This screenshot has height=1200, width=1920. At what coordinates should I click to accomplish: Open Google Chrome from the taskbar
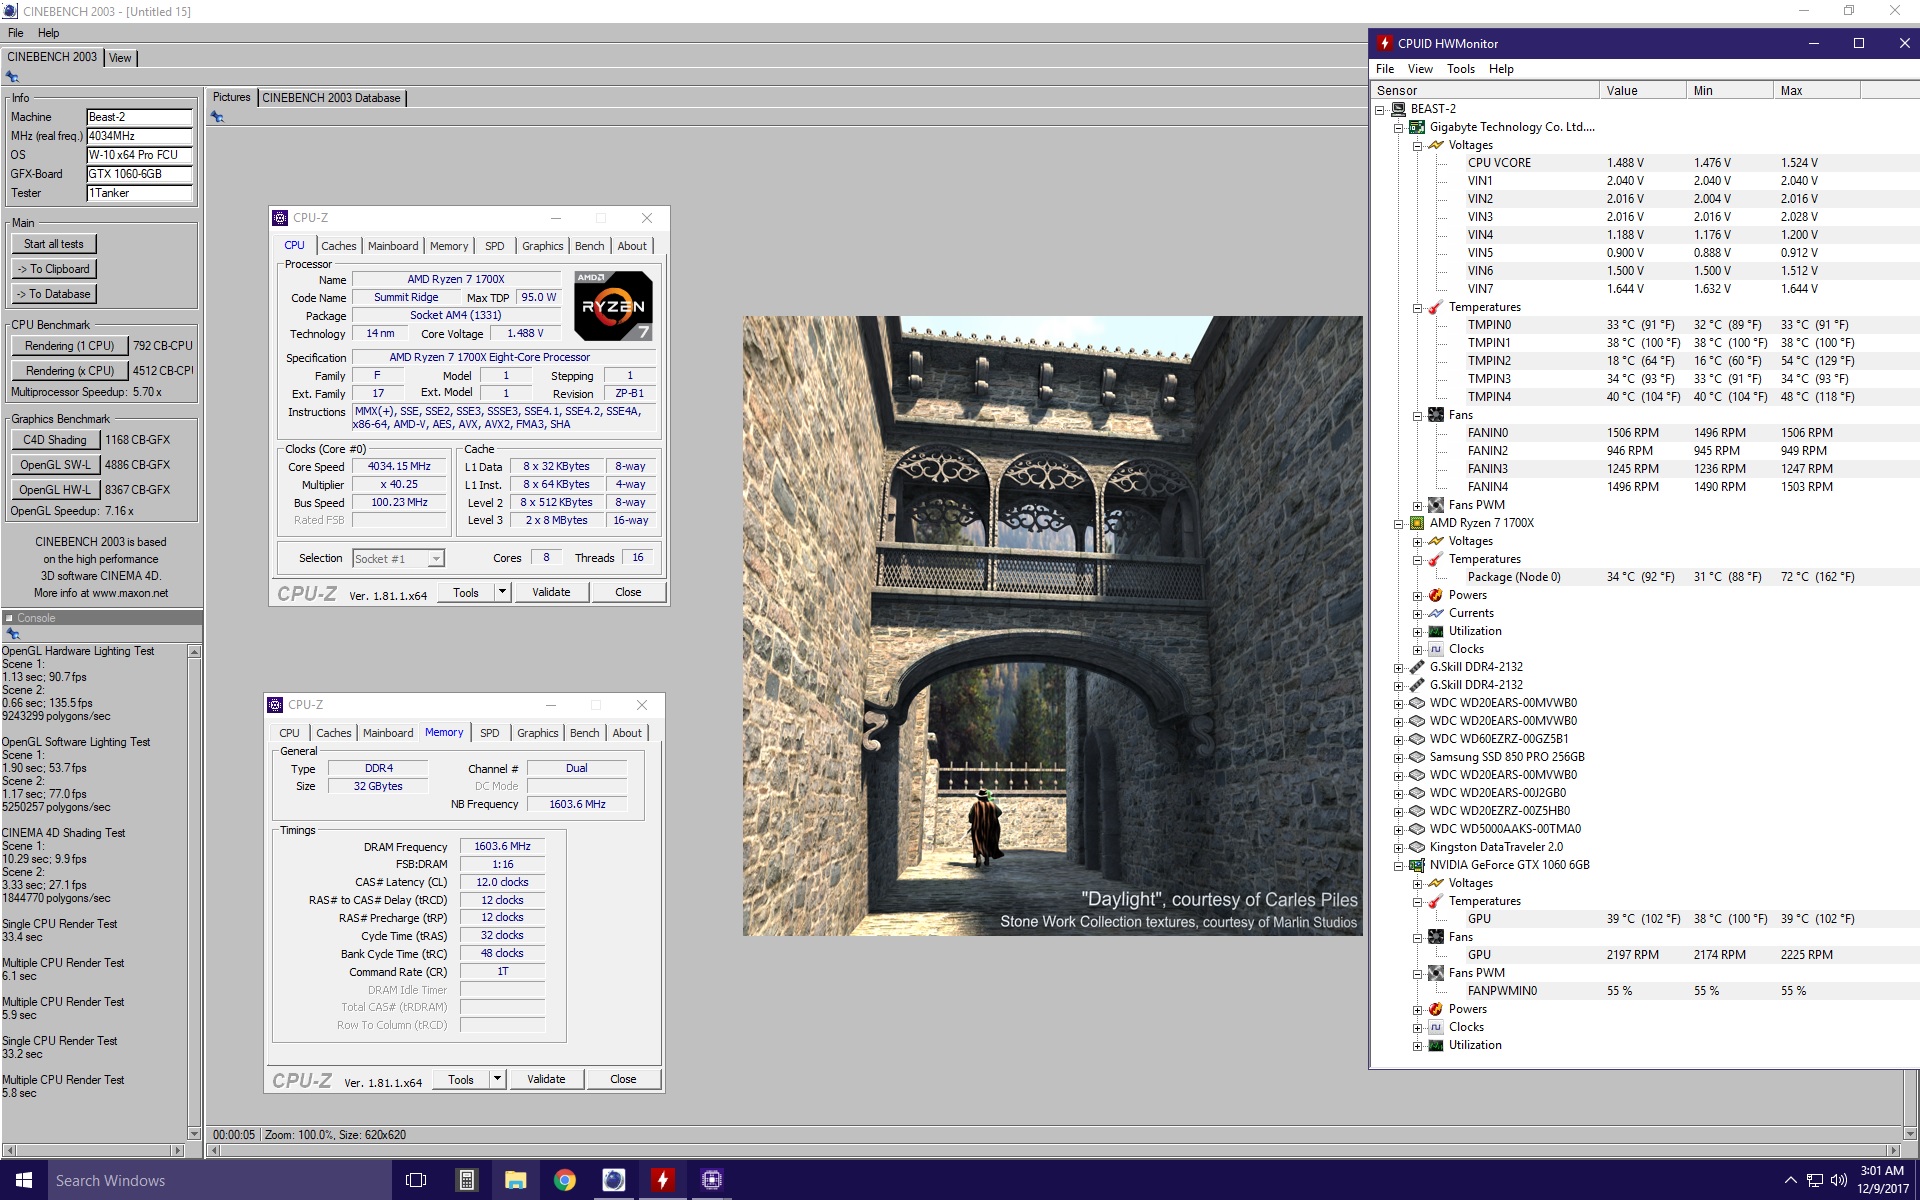pyautogui.click(x=564, y=1180)
